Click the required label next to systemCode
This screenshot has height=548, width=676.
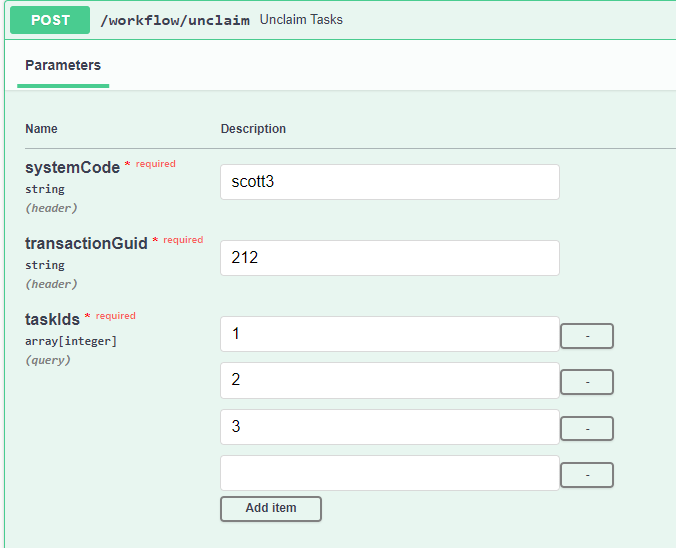(x=156, y=164)
